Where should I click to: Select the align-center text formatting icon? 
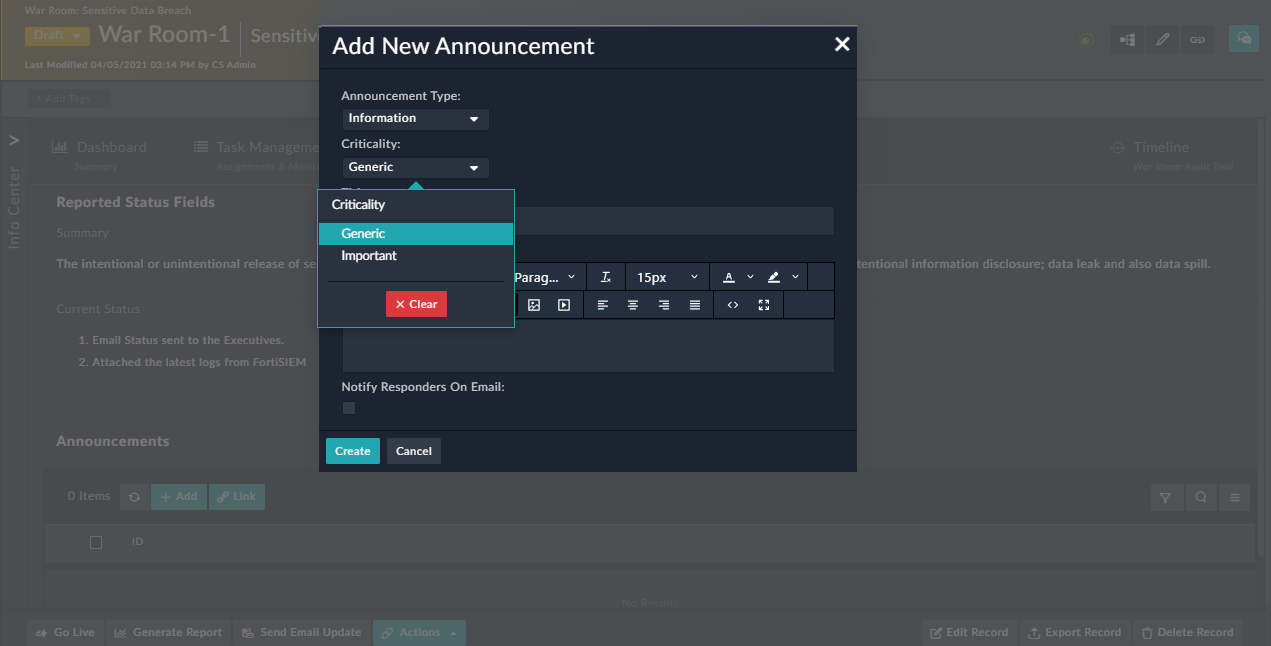point(633,305)
